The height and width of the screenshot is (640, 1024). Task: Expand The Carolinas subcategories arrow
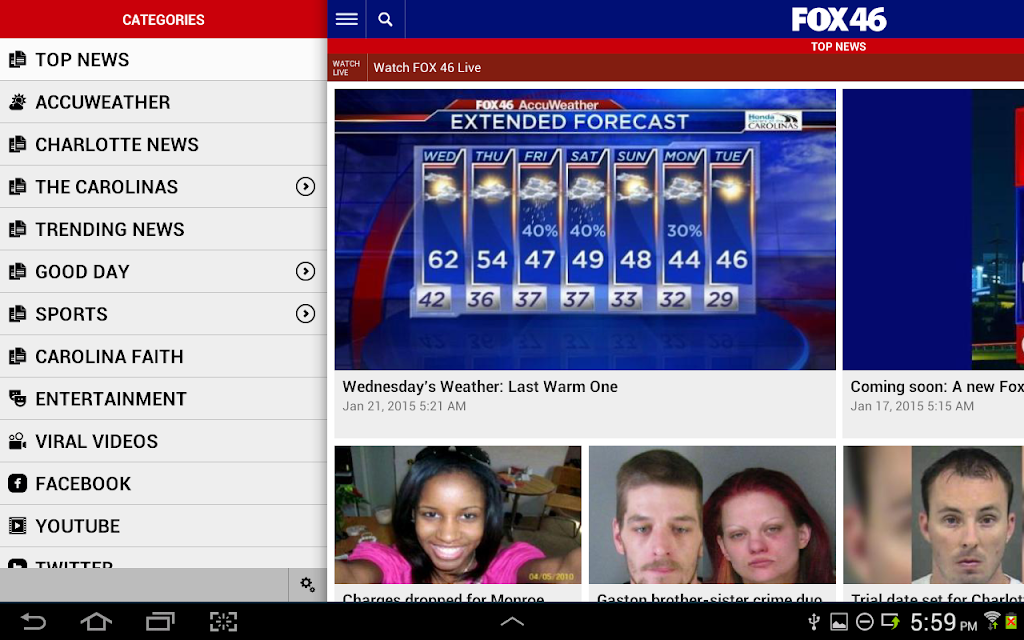click(305, 187)
